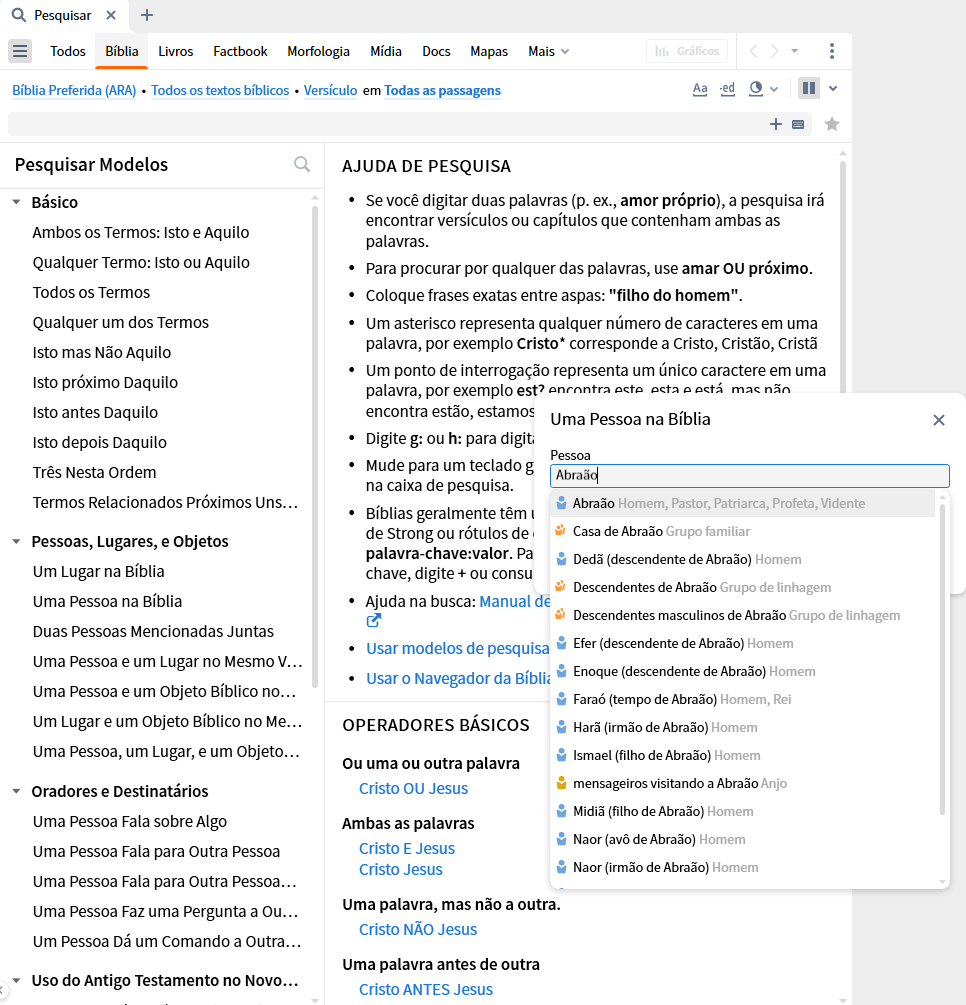
Task: Switch to the Livros tab
Action: [176, 51]
